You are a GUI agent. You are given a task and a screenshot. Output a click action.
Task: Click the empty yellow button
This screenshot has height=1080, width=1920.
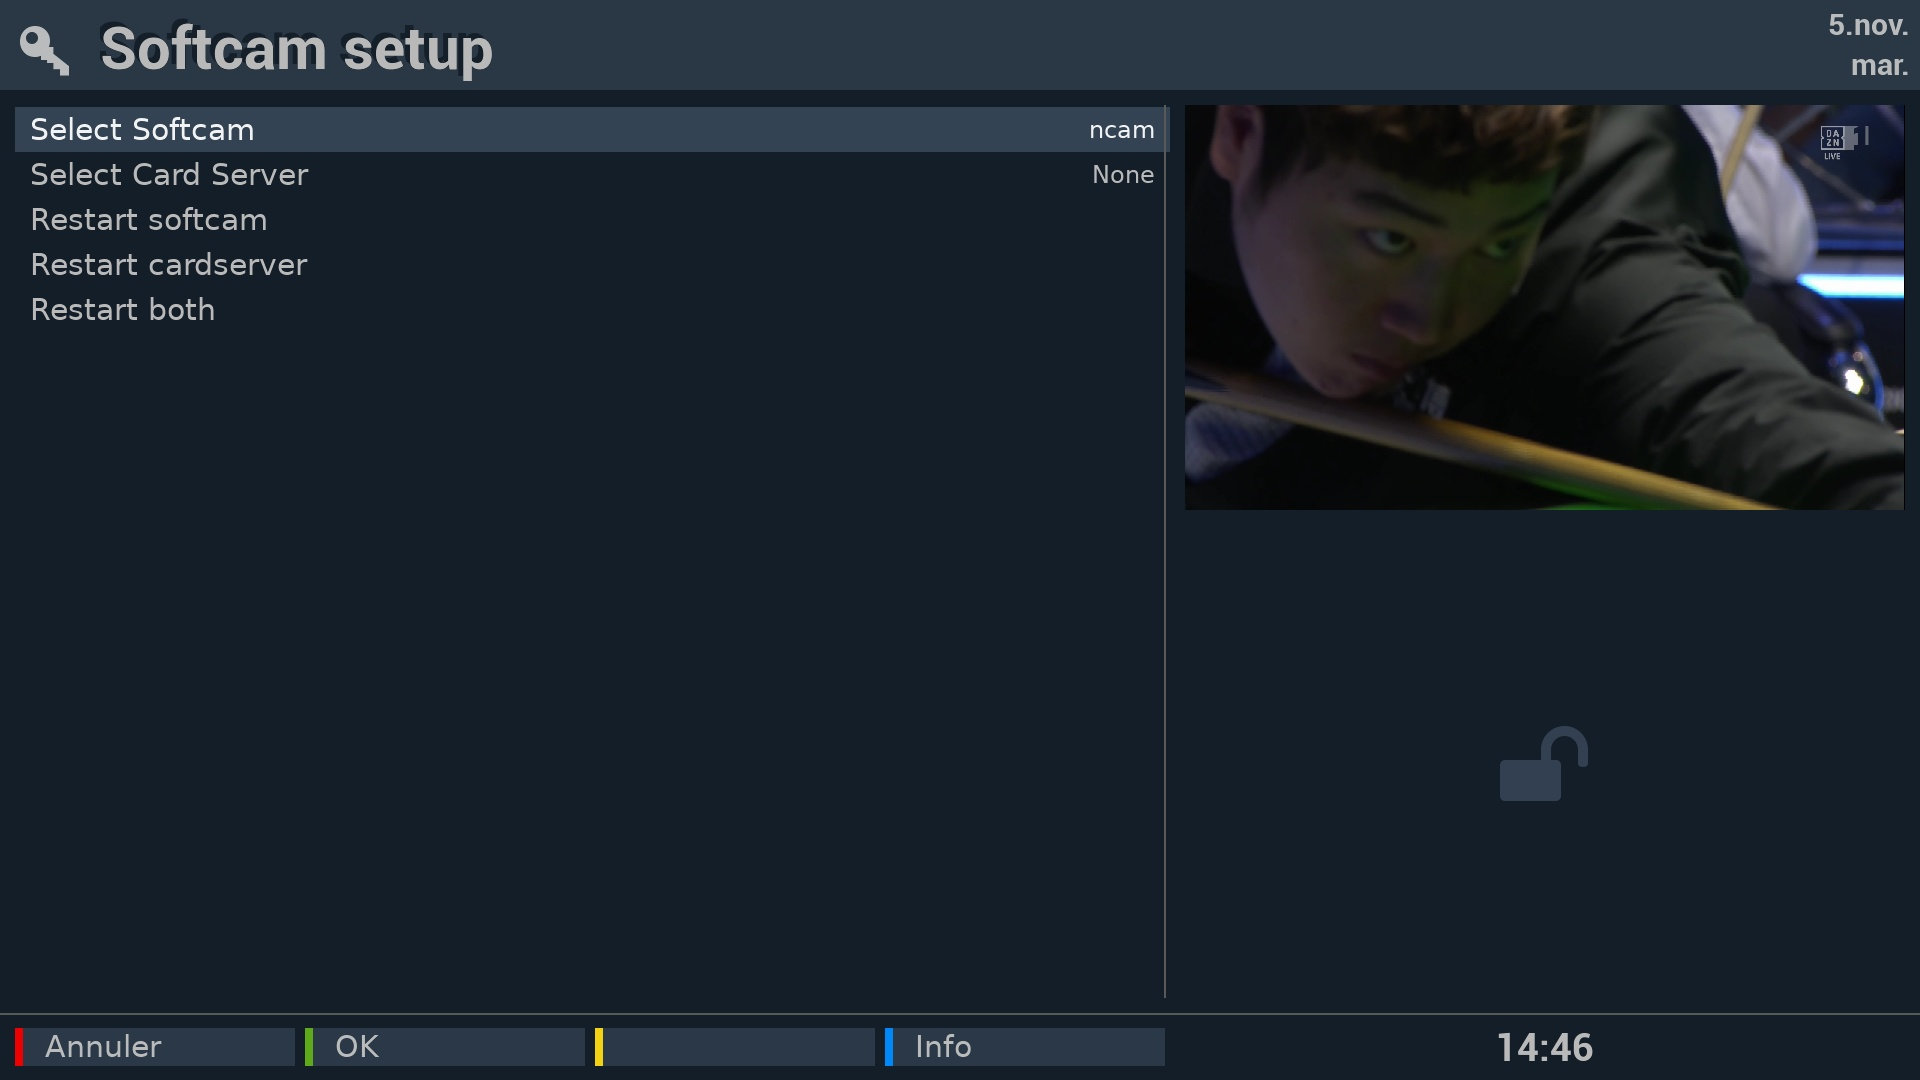click(735, 1046)
